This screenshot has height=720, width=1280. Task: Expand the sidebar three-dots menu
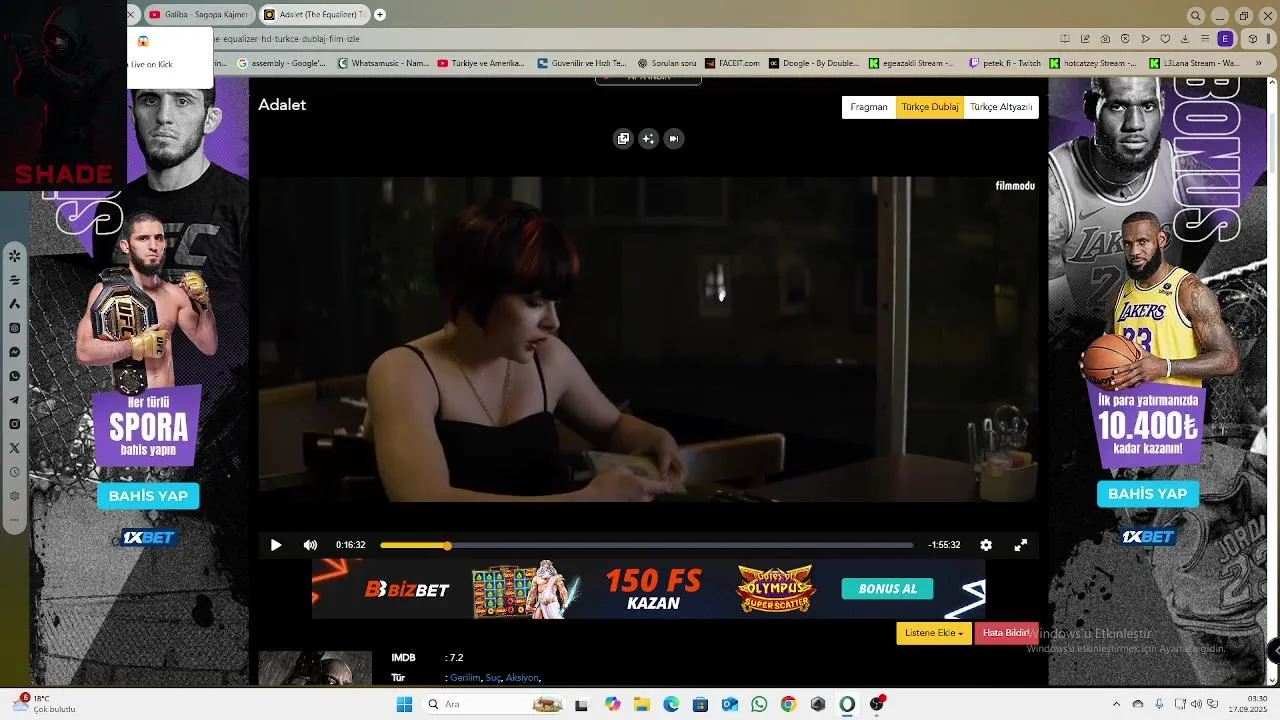[14, 520]
